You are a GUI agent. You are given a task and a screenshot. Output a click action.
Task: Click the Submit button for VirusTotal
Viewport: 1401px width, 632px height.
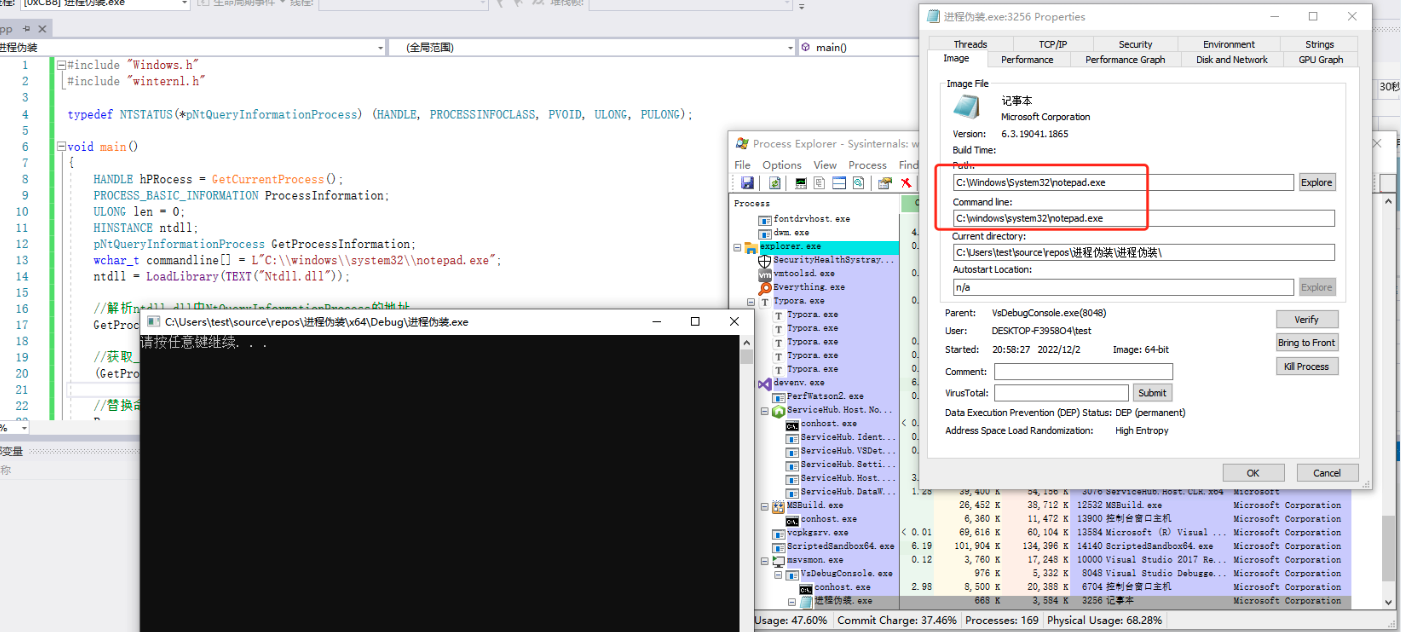pyautogui.click(x=1152, y=393)
